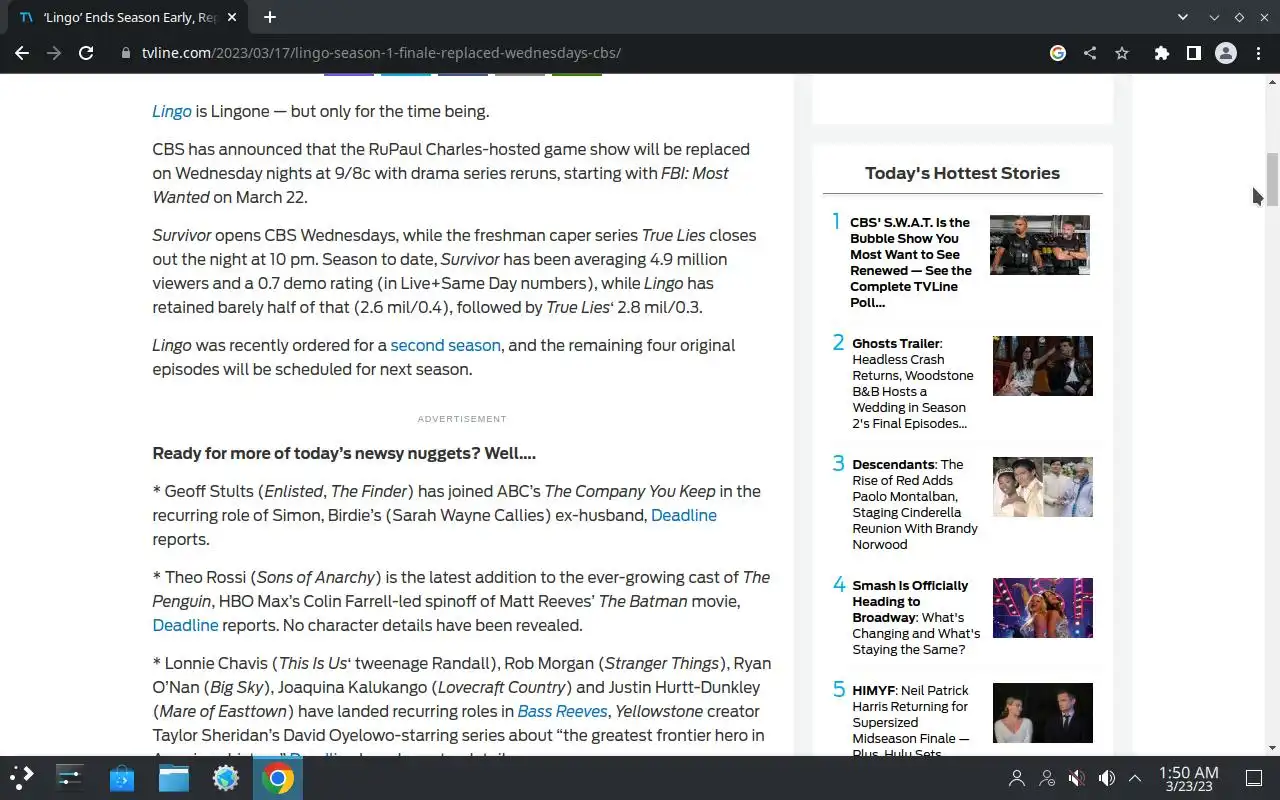The image size is (1280, 800).
Task: Open Deadline link in Geoff Stults item
Action: (x=684, y=515)
